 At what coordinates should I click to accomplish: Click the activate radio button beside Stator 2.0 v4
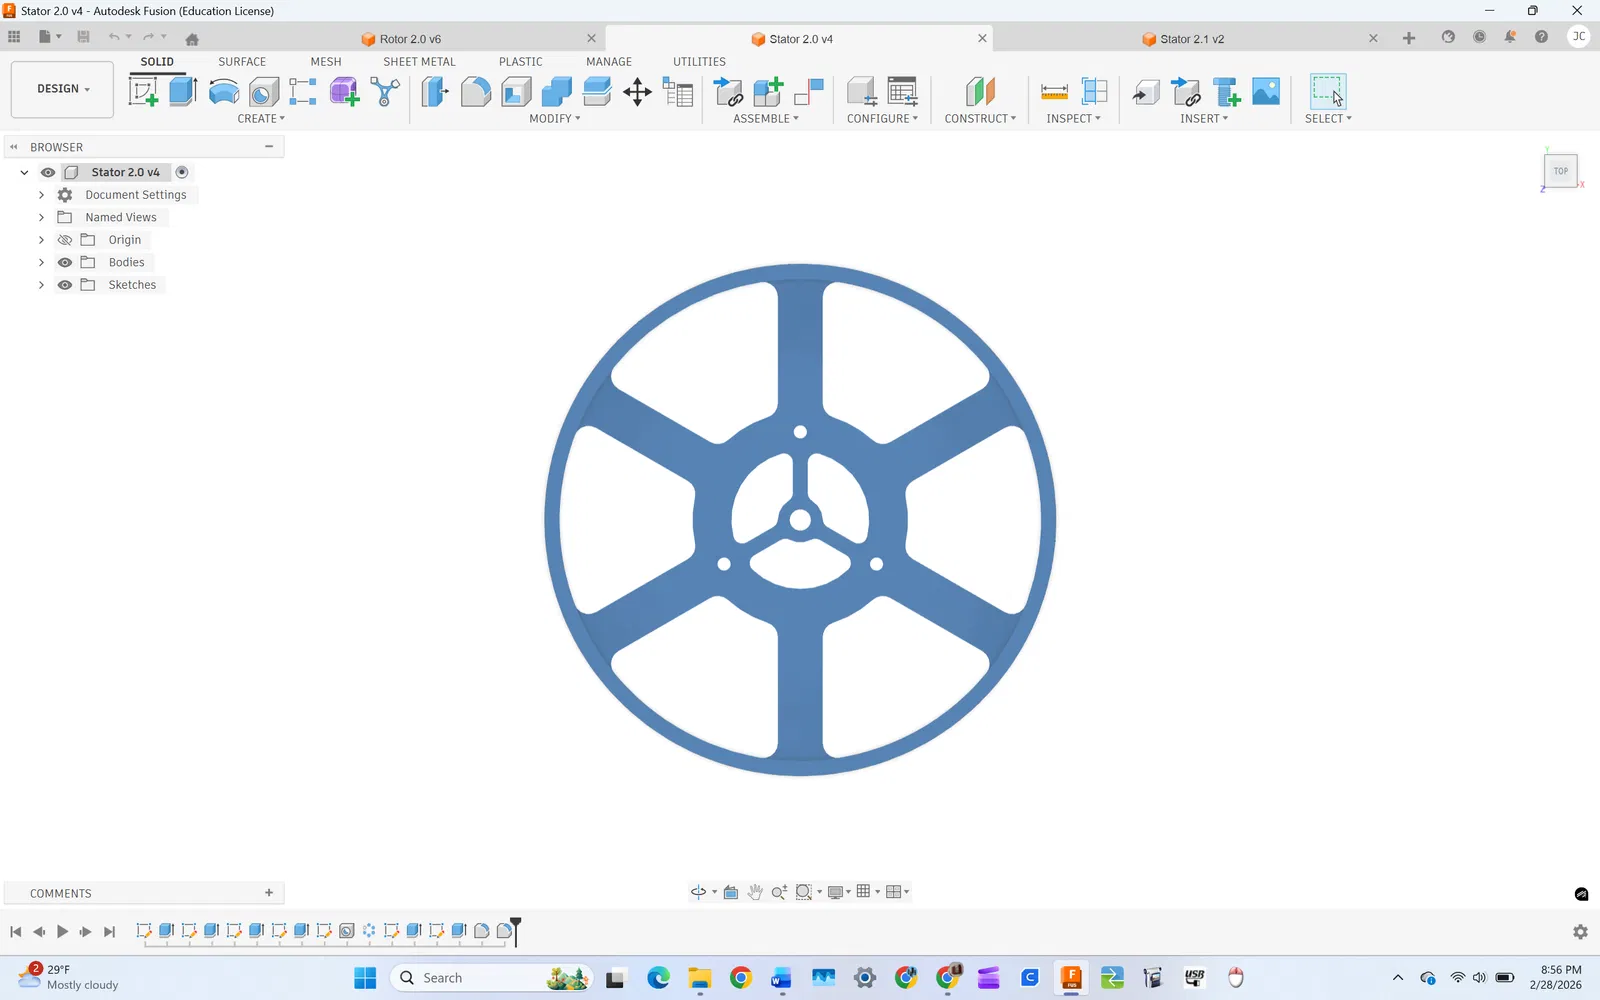(x=182, y=172)
